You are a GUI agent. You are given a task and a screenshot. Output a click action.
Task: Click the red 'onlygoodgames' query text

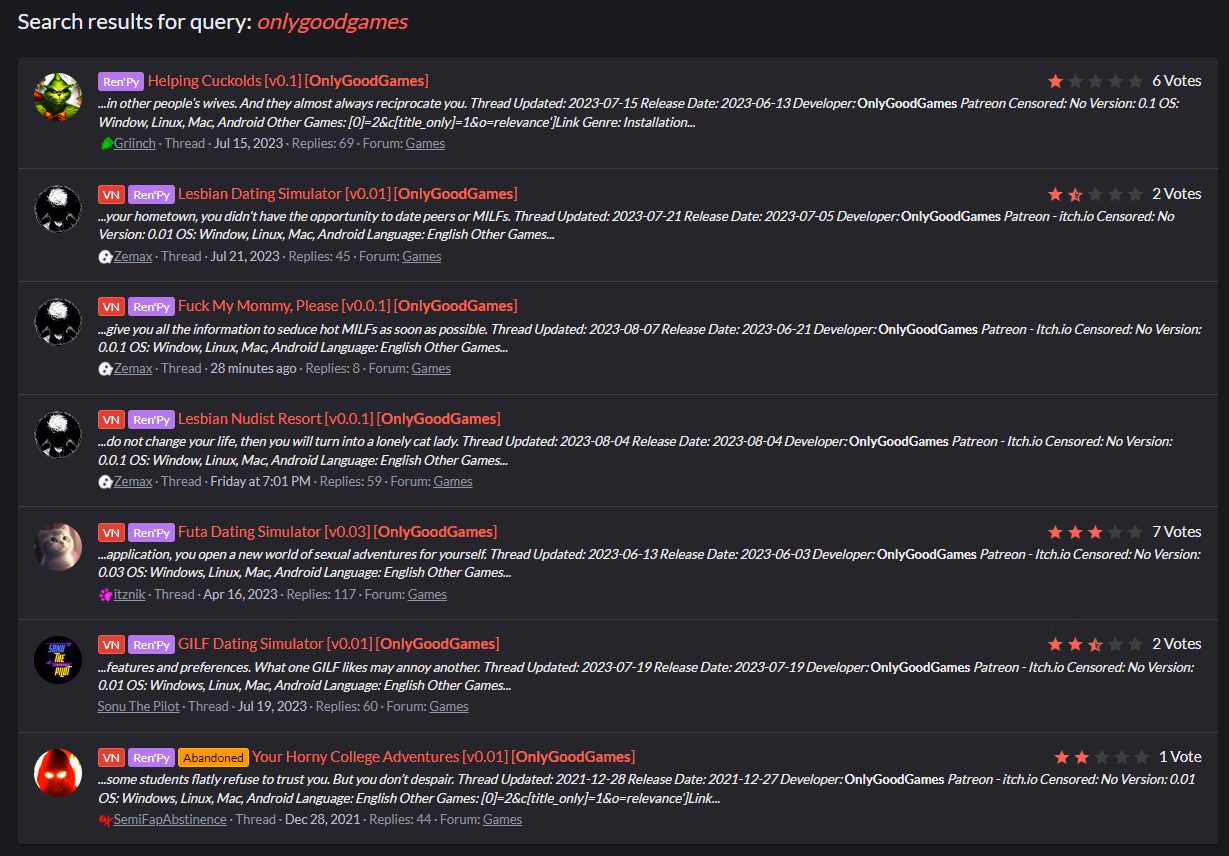click(x=332, y=21)
